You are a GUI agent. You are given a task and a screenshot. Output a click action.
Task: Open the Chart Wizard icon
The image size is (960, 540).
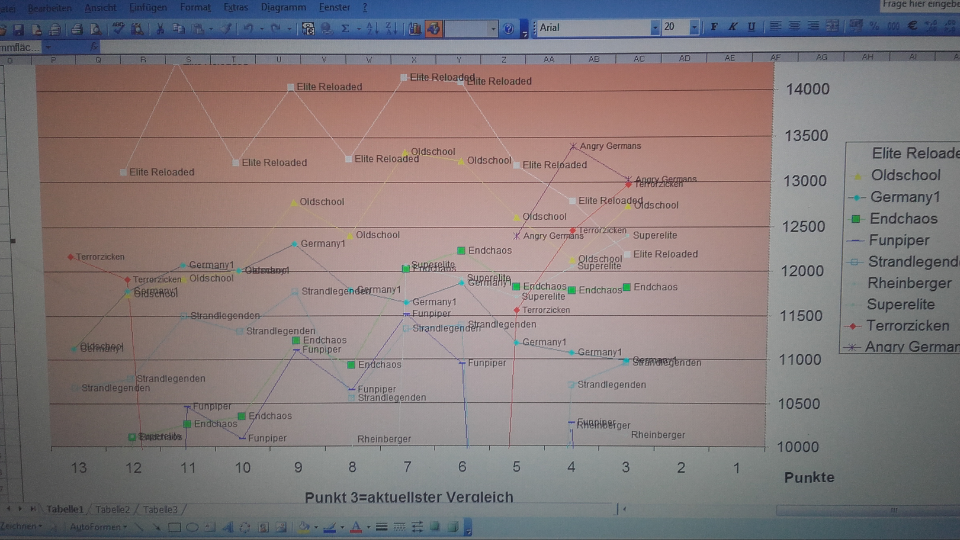tap(413, 29)
